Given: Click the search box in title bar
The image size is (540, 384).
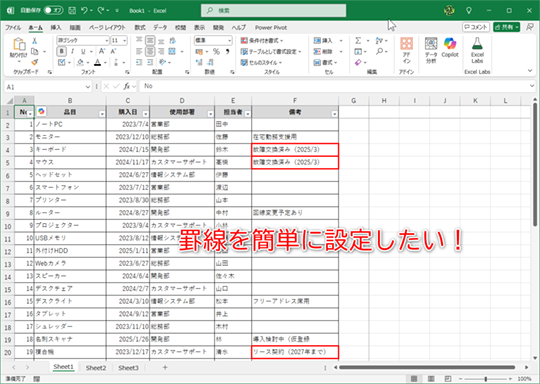Looking at the screenshot, I should tap(273, 11).
